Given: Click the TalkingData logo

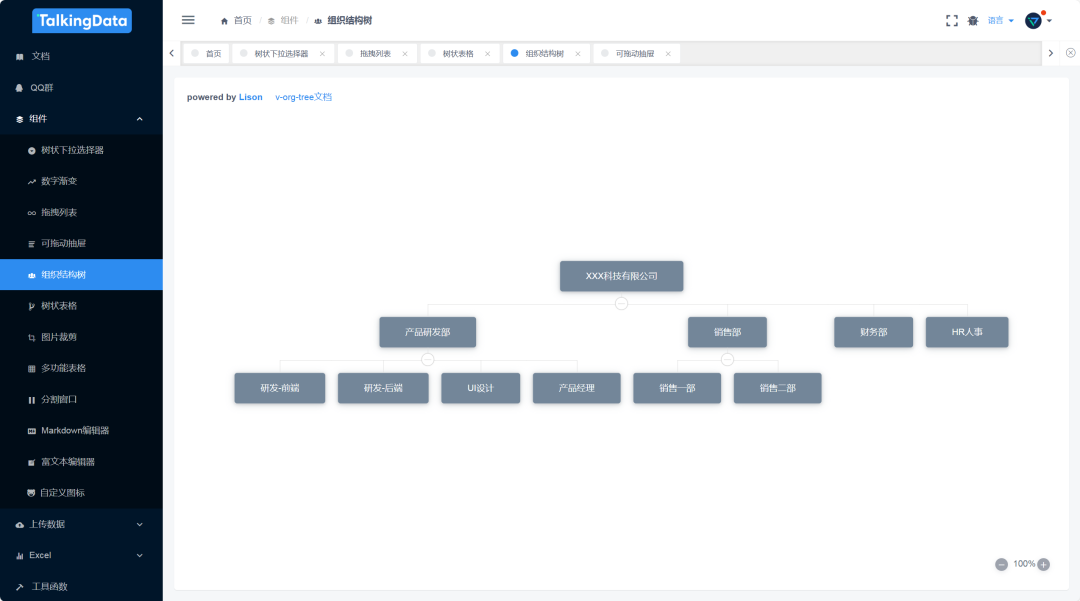Looking at the screenshot, I should pos(81,21).
